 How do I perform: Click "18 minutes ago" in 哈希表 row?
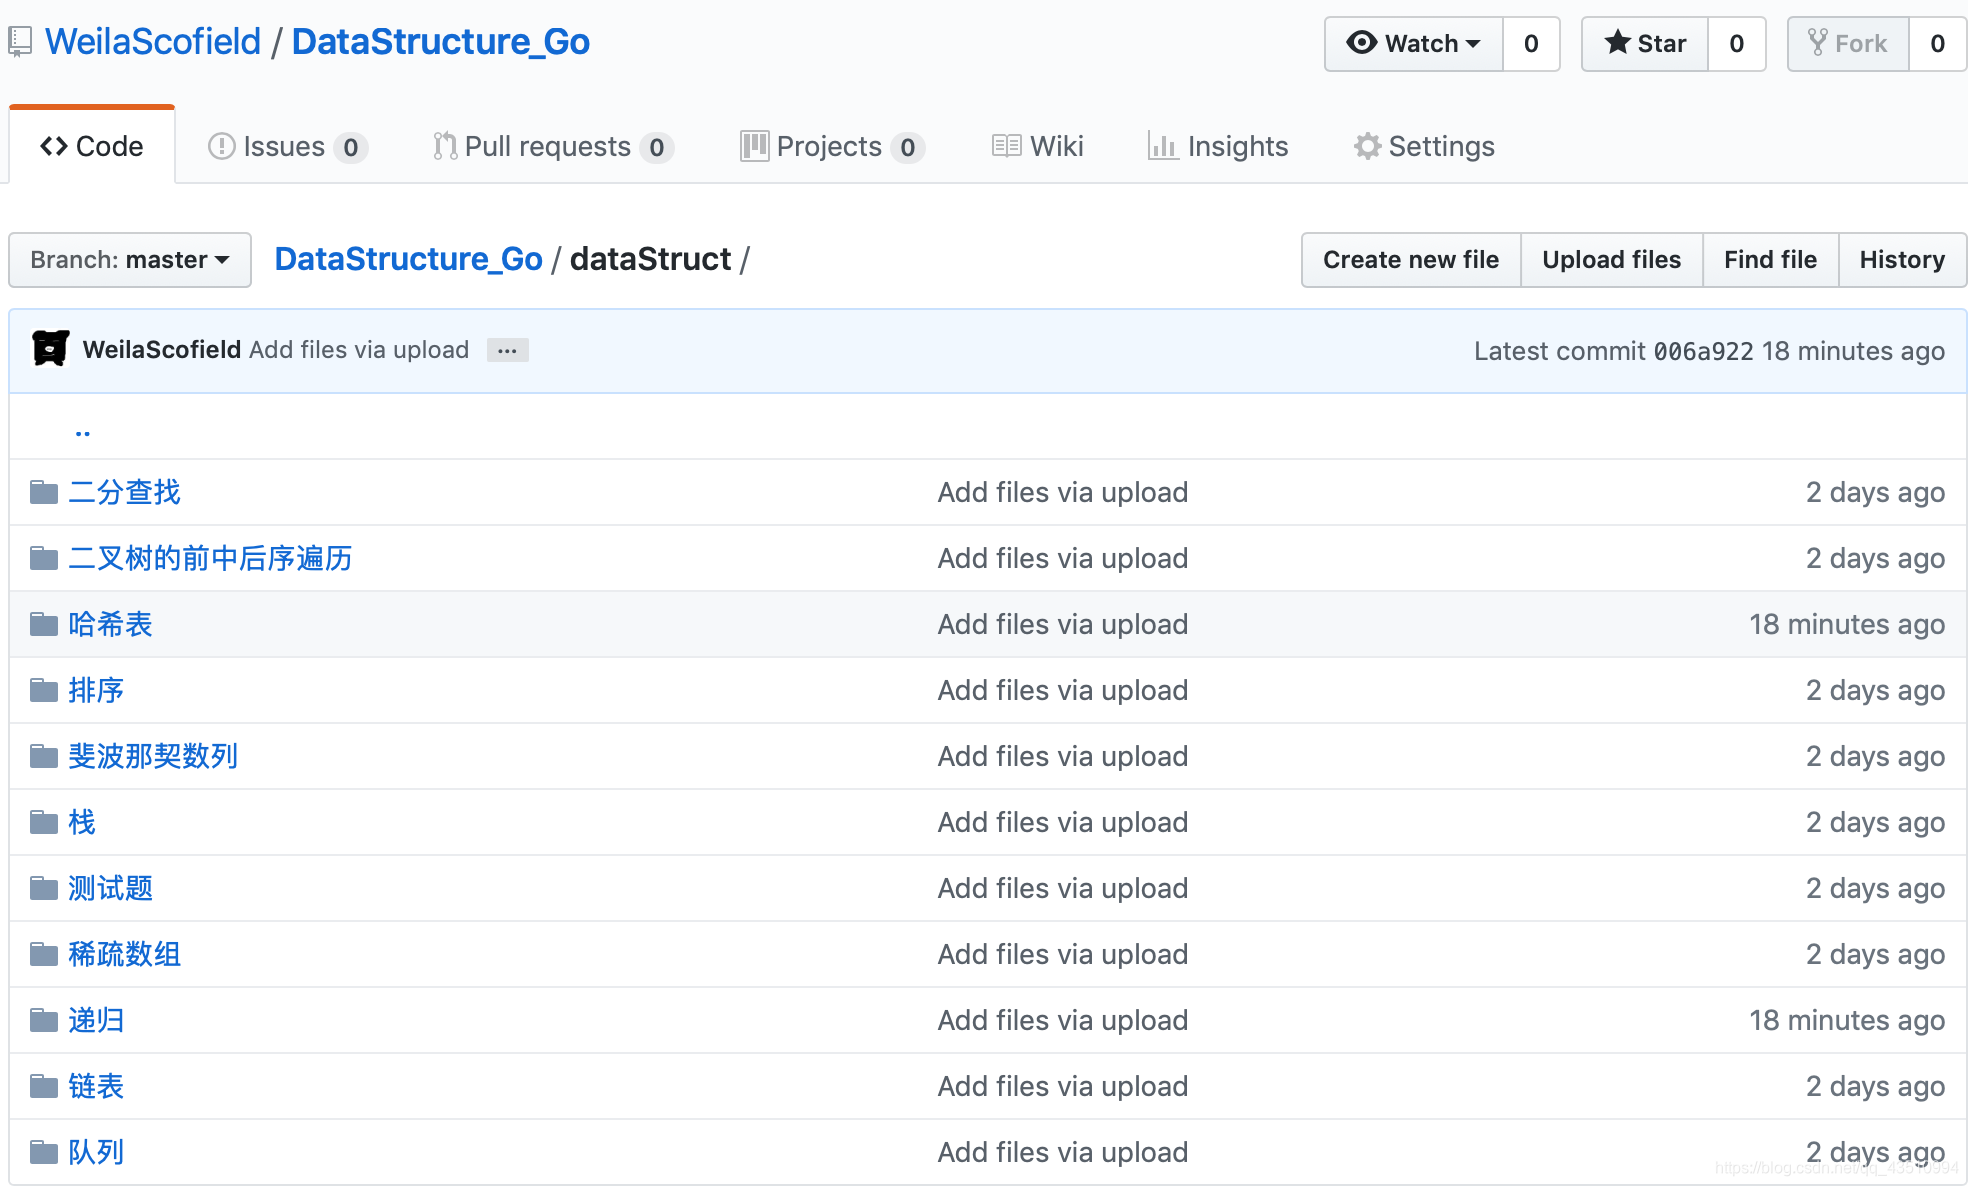[1847, 624]
